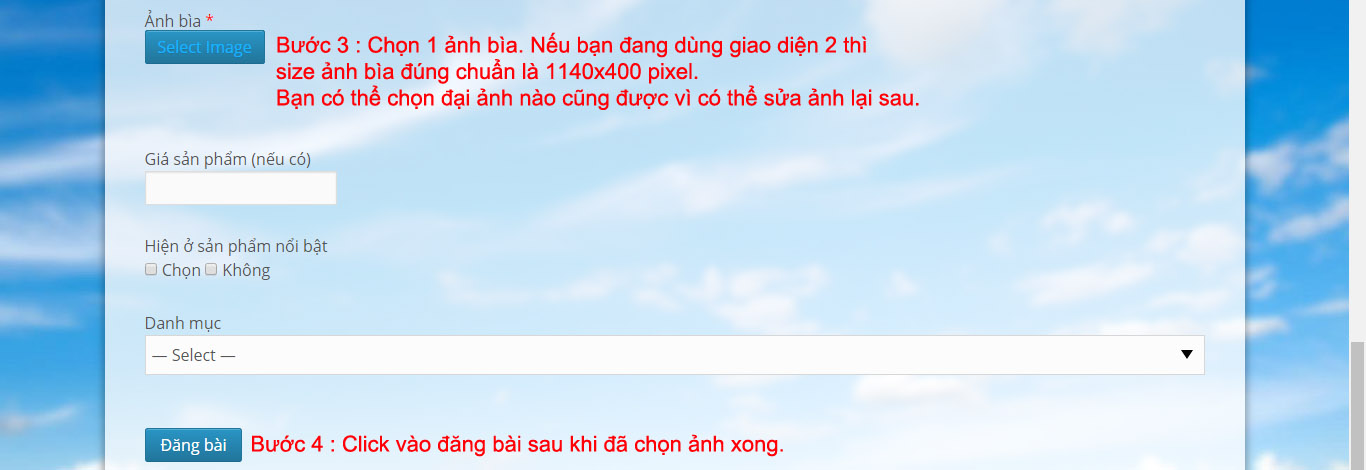Open the Danh mục Select dropdown
This screenshot has width=1366, height=470.
point(675,355)
